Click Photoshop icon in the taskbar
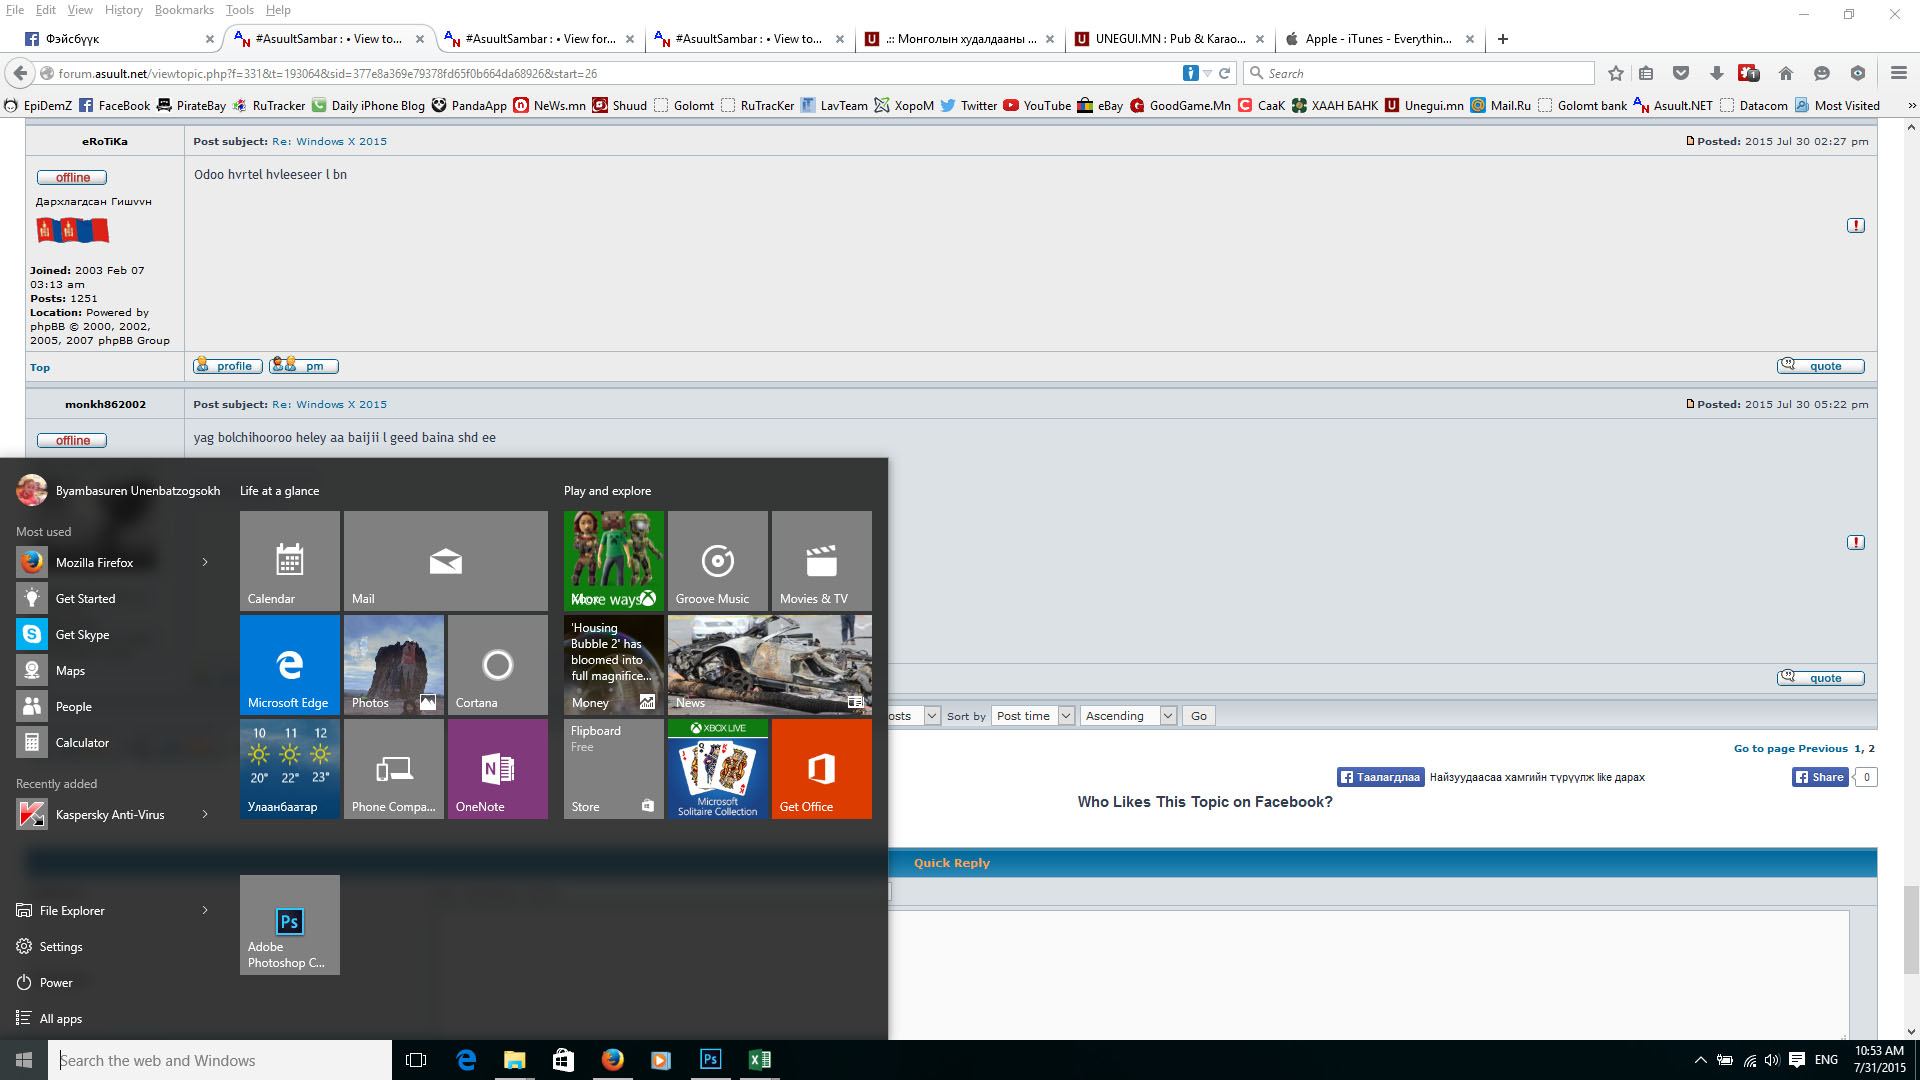This screenshot has height=1080, width=1920. [x=710, y=1060]
